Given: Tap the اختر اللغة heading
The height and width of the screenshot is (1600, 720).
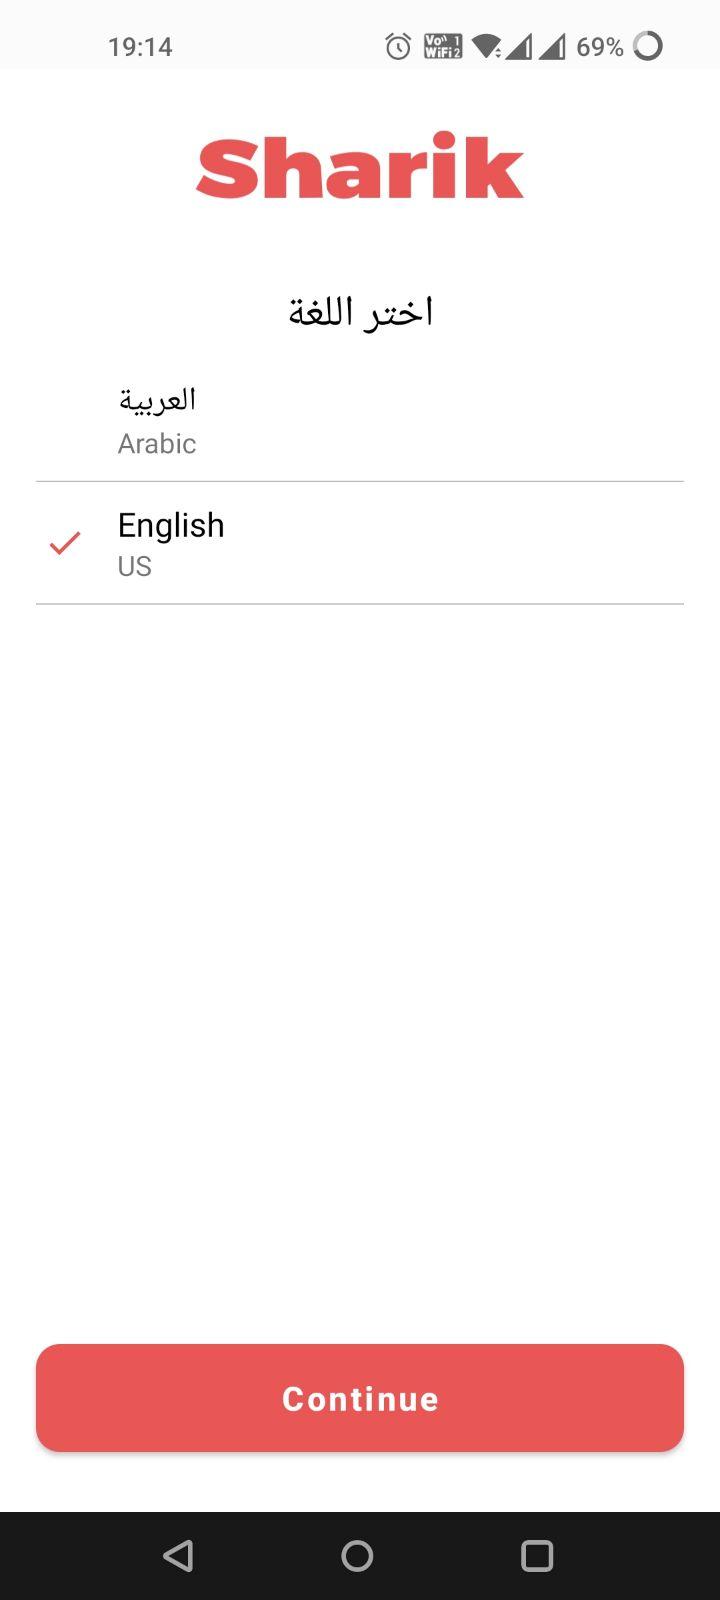Looking at the screenshot, I should pos(360,312).
